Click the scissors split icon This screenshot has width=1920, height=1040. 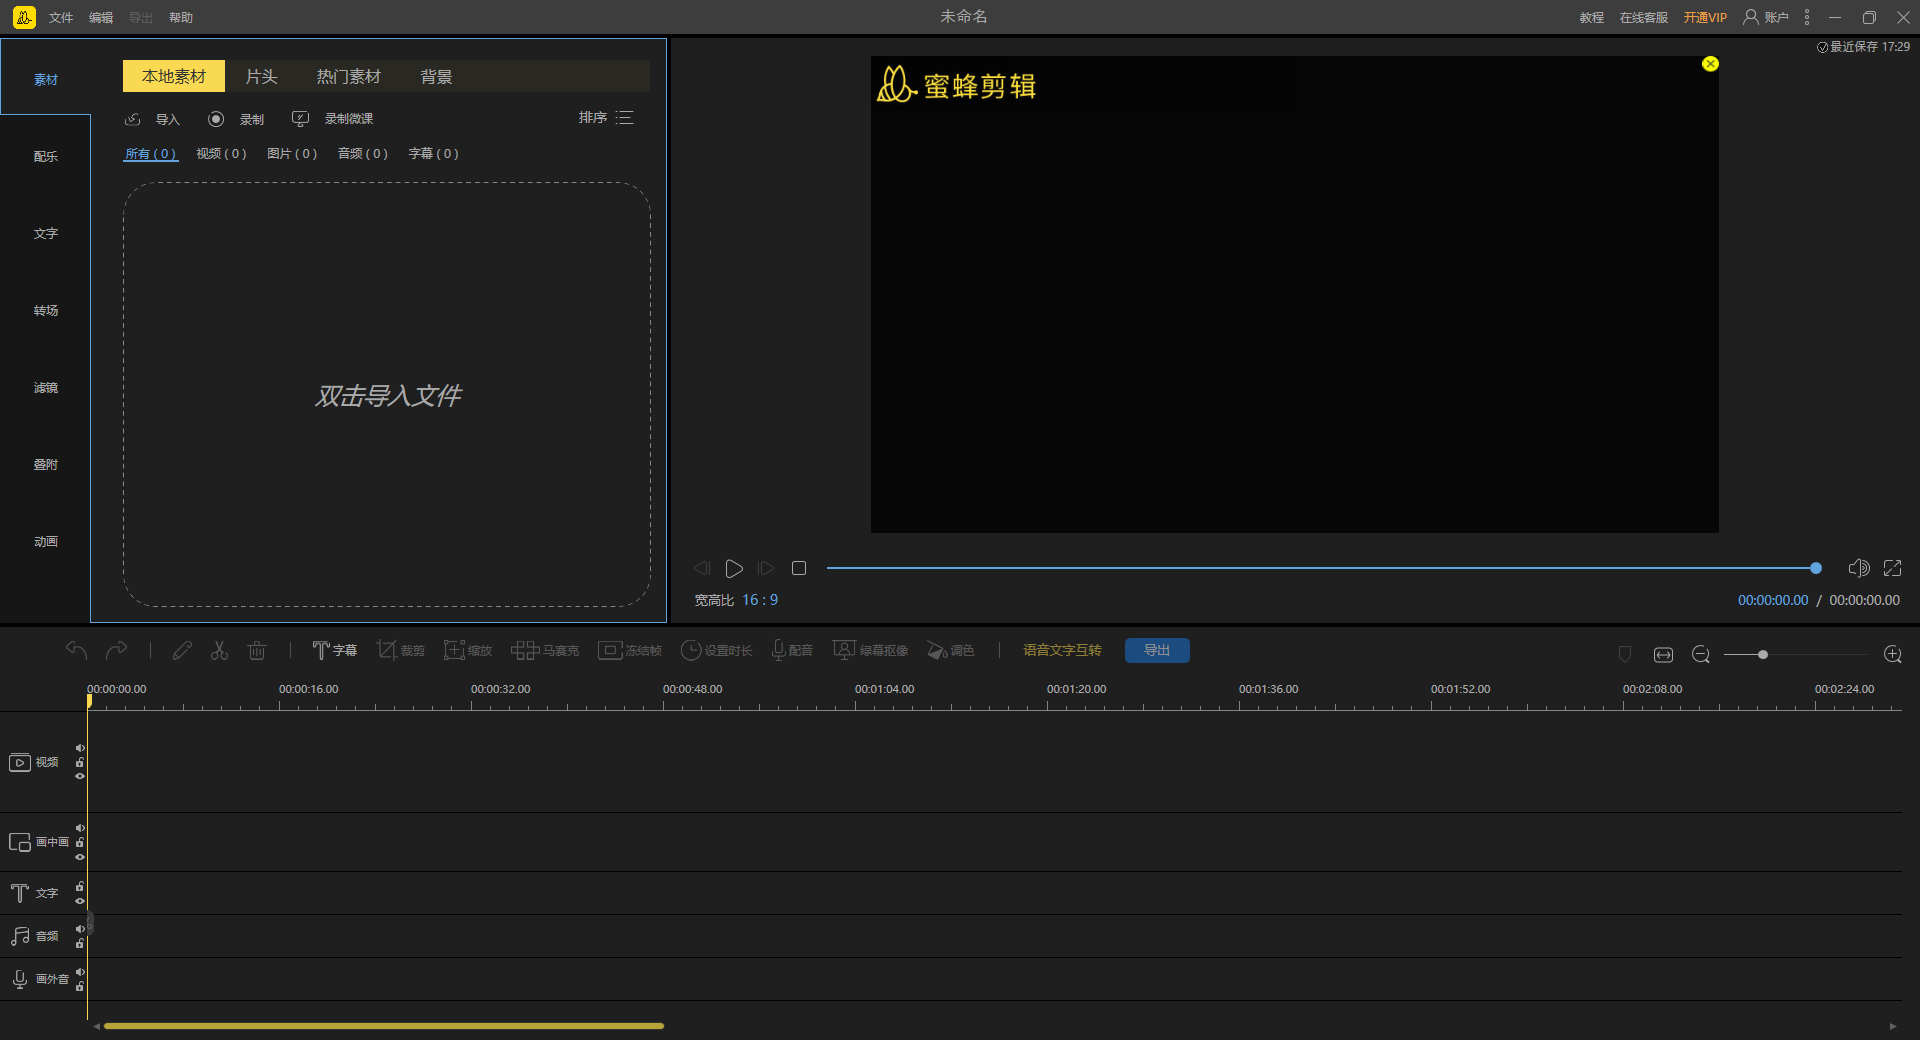tap(219, 651)
